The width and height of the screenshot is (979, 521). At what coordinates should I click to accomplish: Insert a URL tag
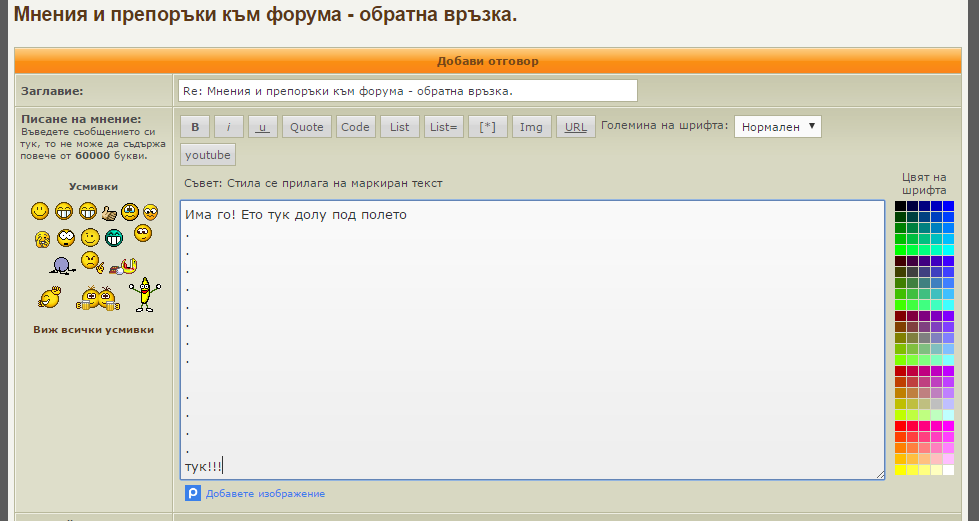[576, 127]
